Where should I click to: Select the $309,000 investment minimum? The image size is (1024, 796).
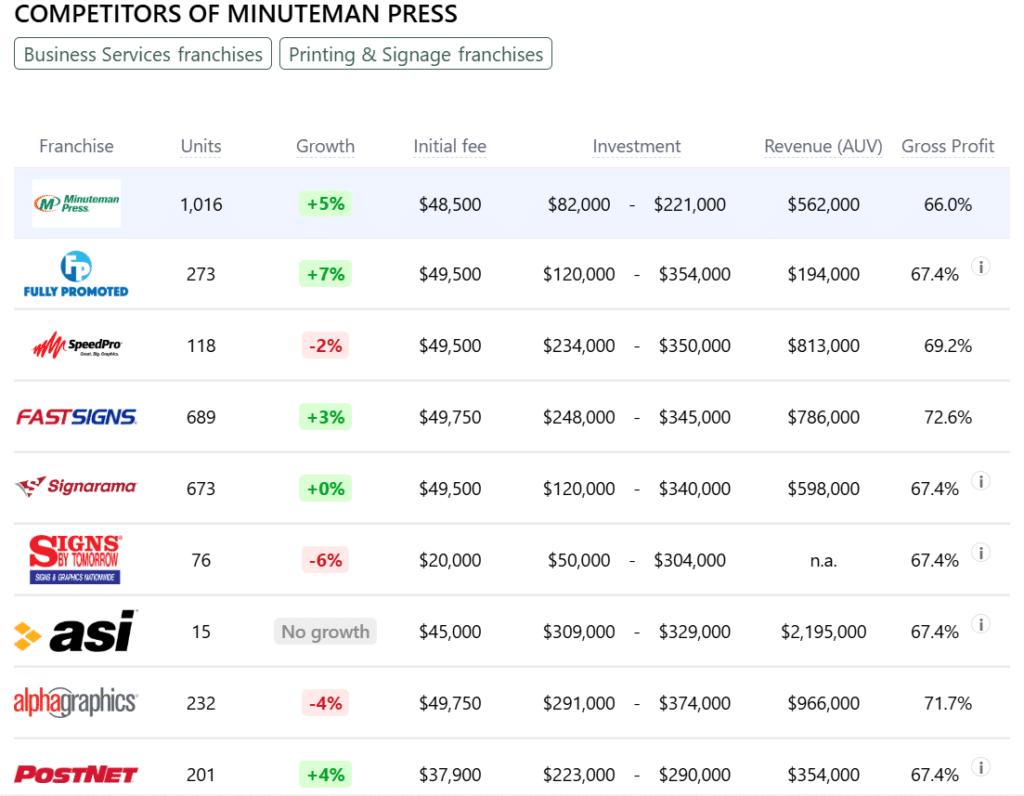(579, 631)
